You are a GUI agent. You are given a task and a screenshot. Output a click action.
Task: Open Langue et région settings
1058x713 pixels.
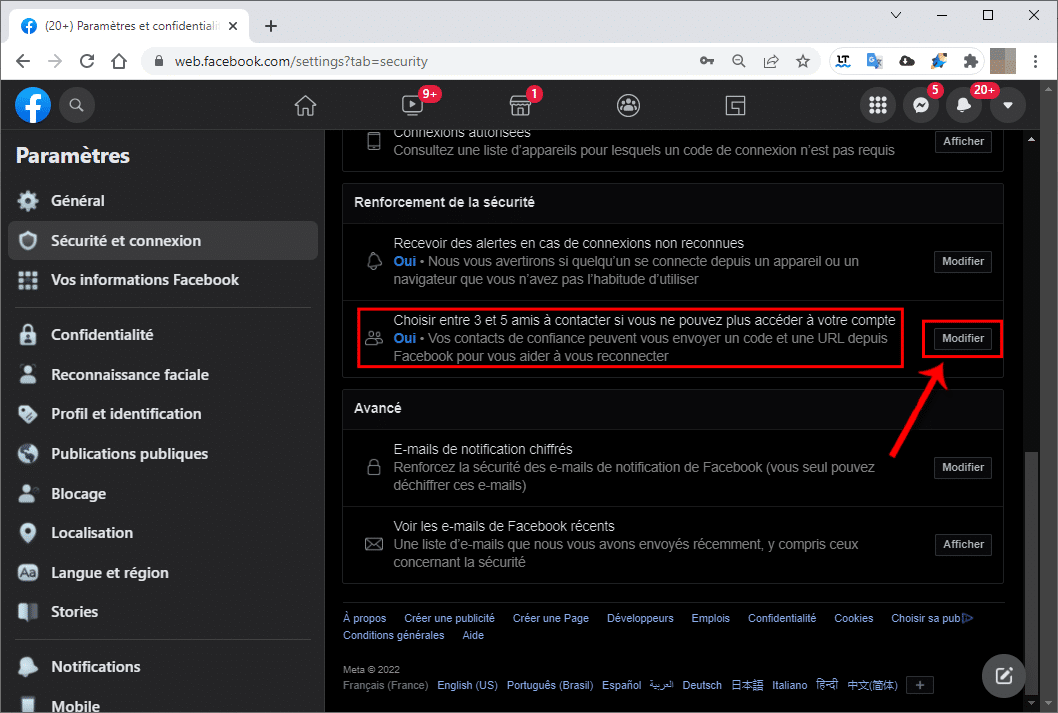tap(163, 573)
